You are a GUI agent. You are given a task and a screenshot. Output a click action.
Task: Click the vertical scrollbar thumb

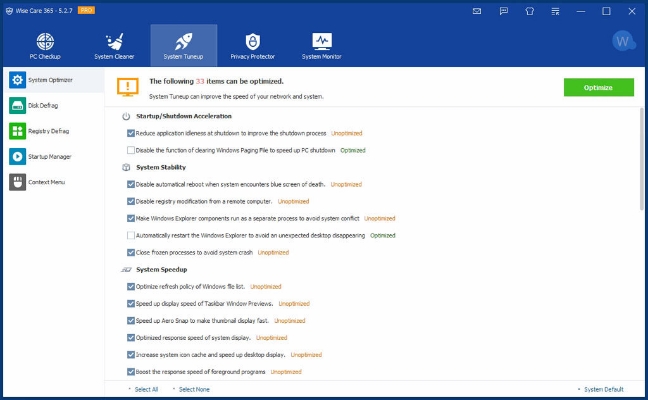coord(641,159)
